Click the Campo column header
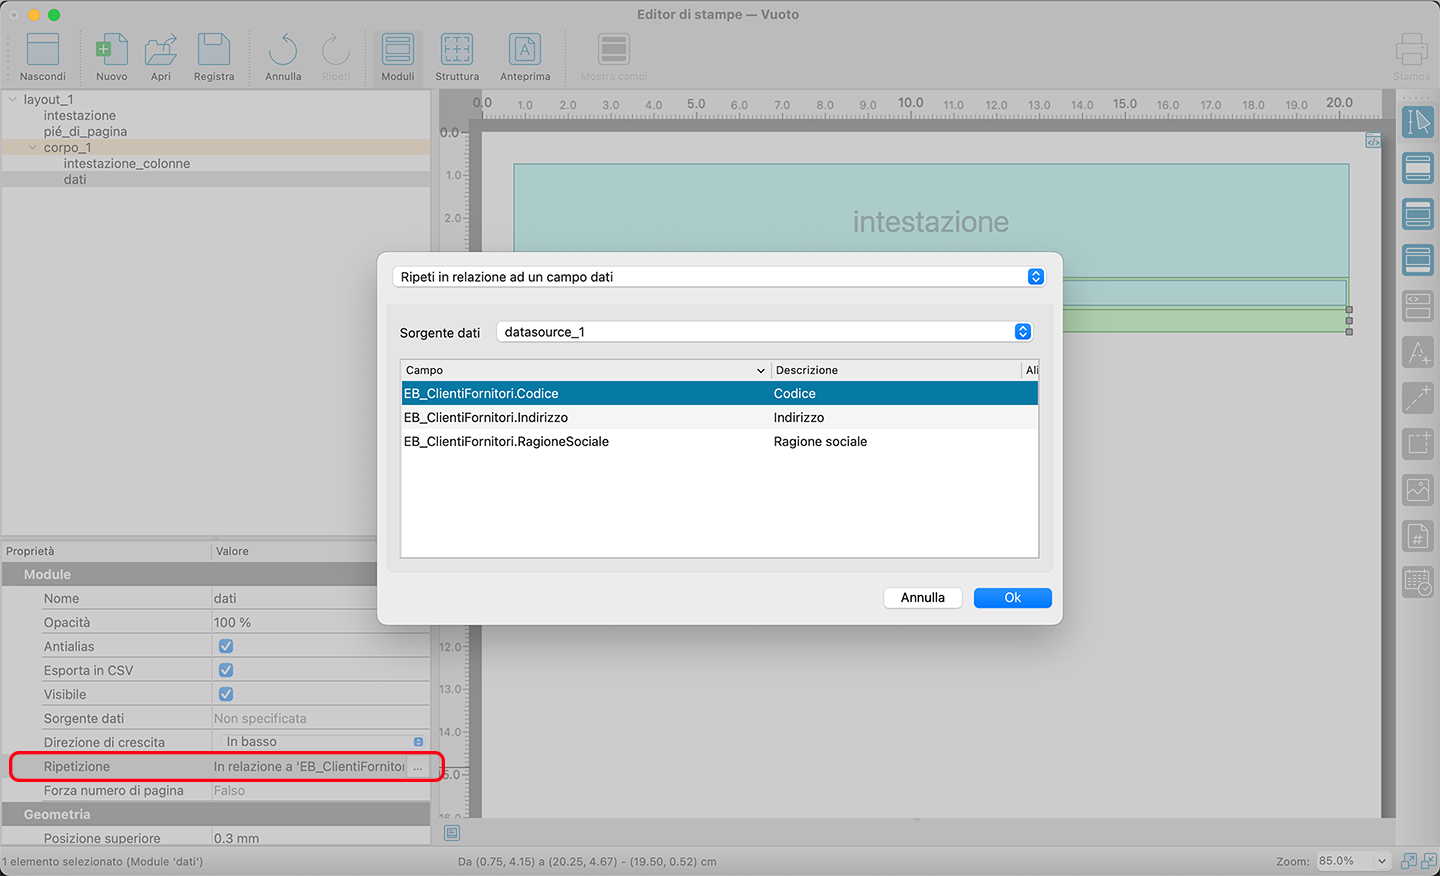The image size is (1440, 876). 580,370
